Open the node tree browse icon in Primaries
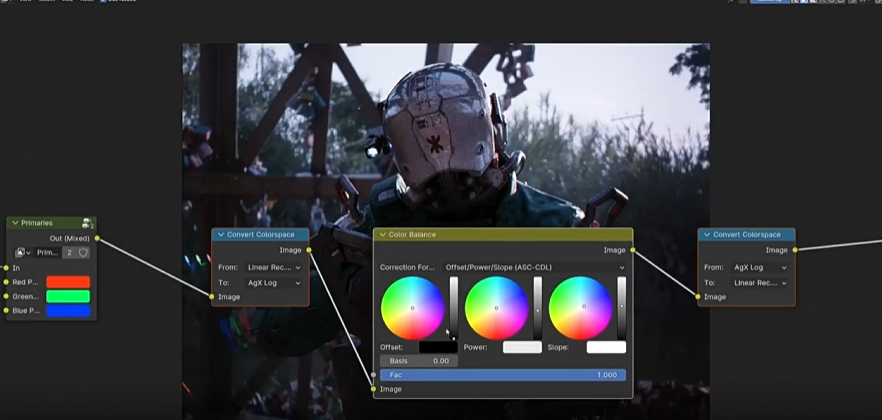Viewport: 882px width, 420px height. click(23, 253)
